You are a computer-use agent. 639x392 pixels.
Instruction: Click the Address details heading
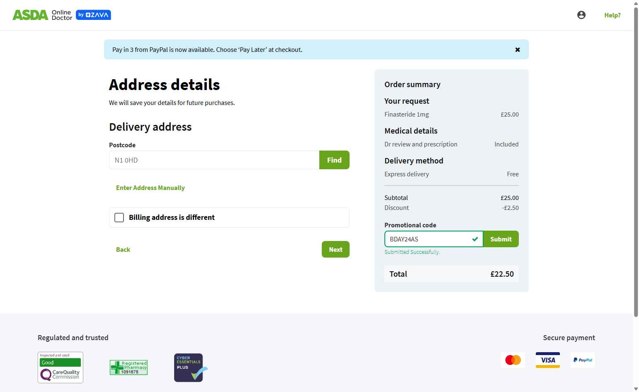click(x=164, y=85)
